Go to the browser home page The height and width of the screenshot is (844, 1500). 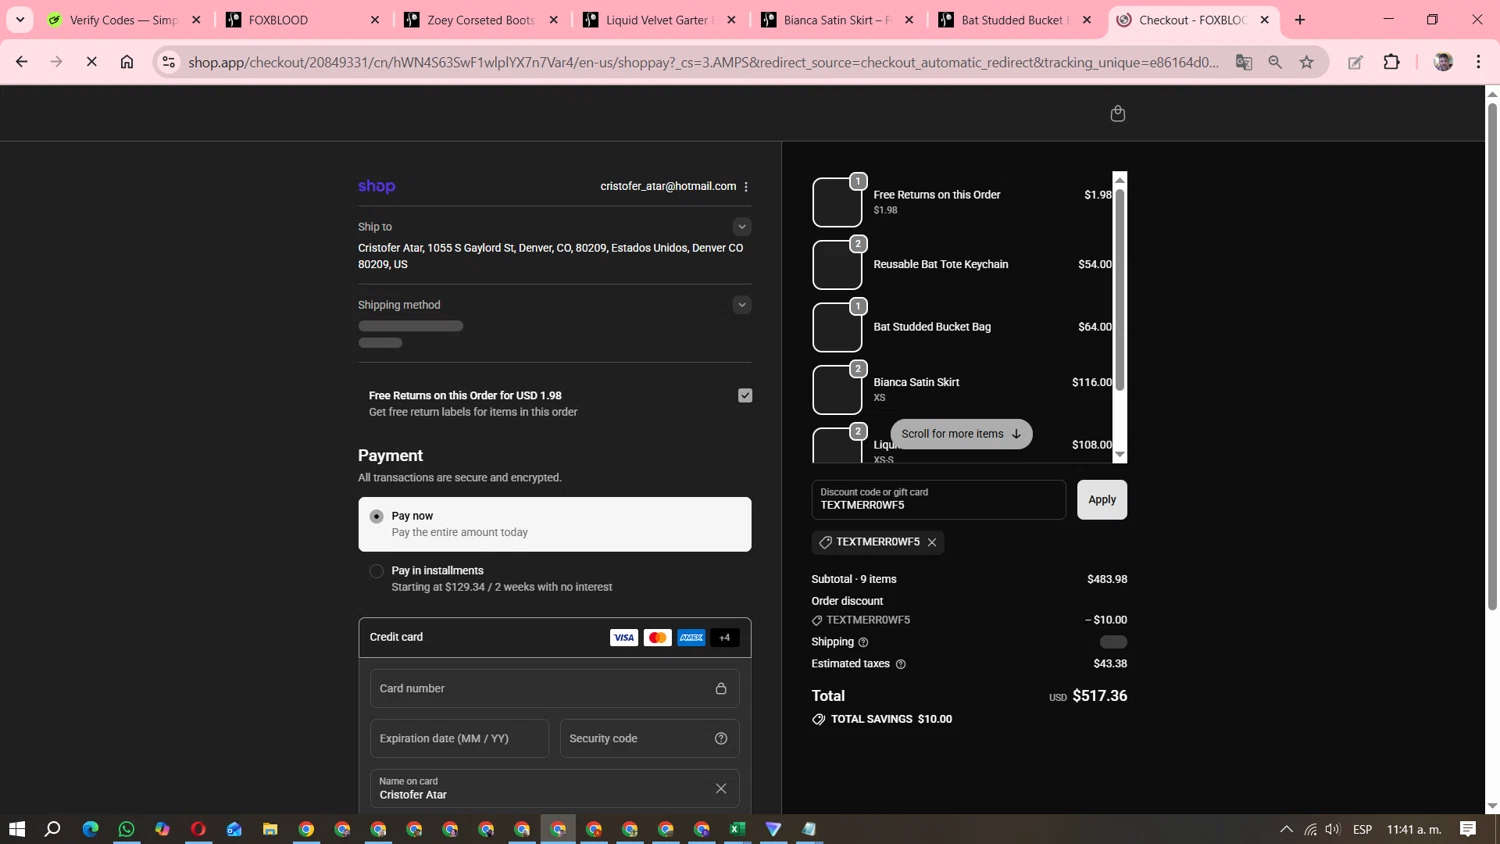tap(127, 62)
